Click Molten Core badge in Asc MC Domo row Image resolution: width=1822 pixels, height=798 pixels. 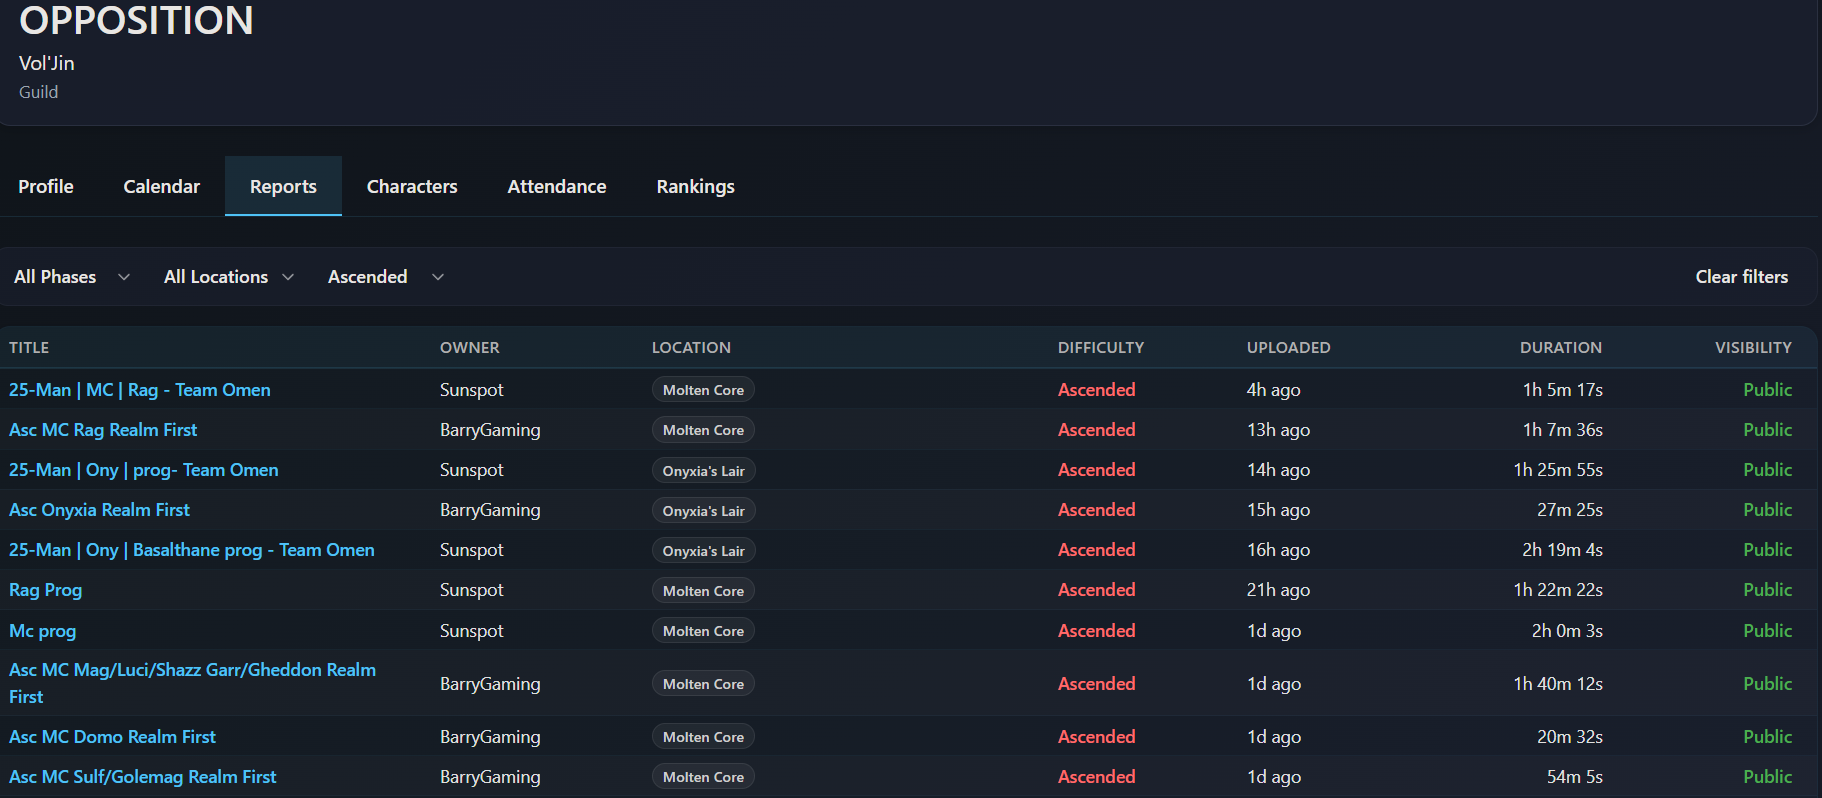(x=703, y=737)
